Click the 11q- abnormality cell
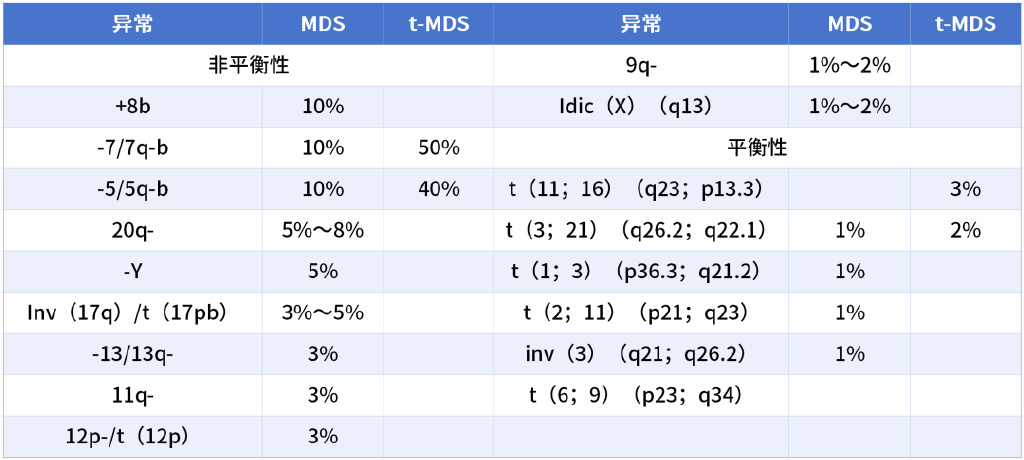This screenshot has width=1024, height=460. pos(133,395)
